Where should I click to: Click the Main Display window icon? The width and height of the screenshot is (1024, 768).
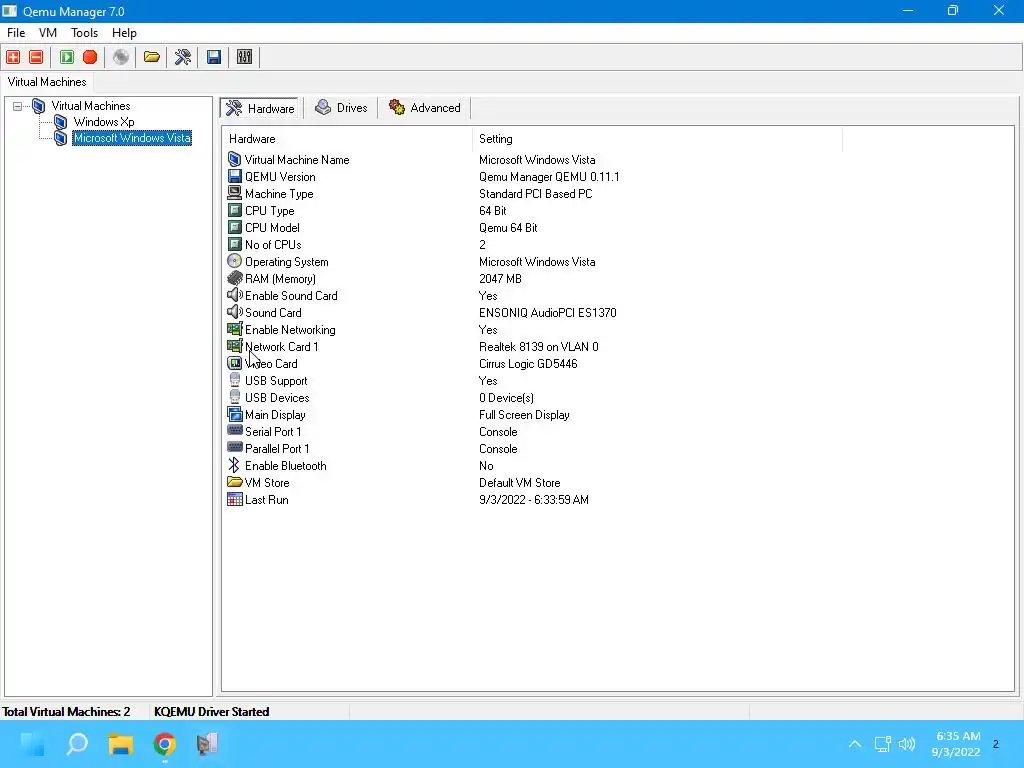(234, 414)
